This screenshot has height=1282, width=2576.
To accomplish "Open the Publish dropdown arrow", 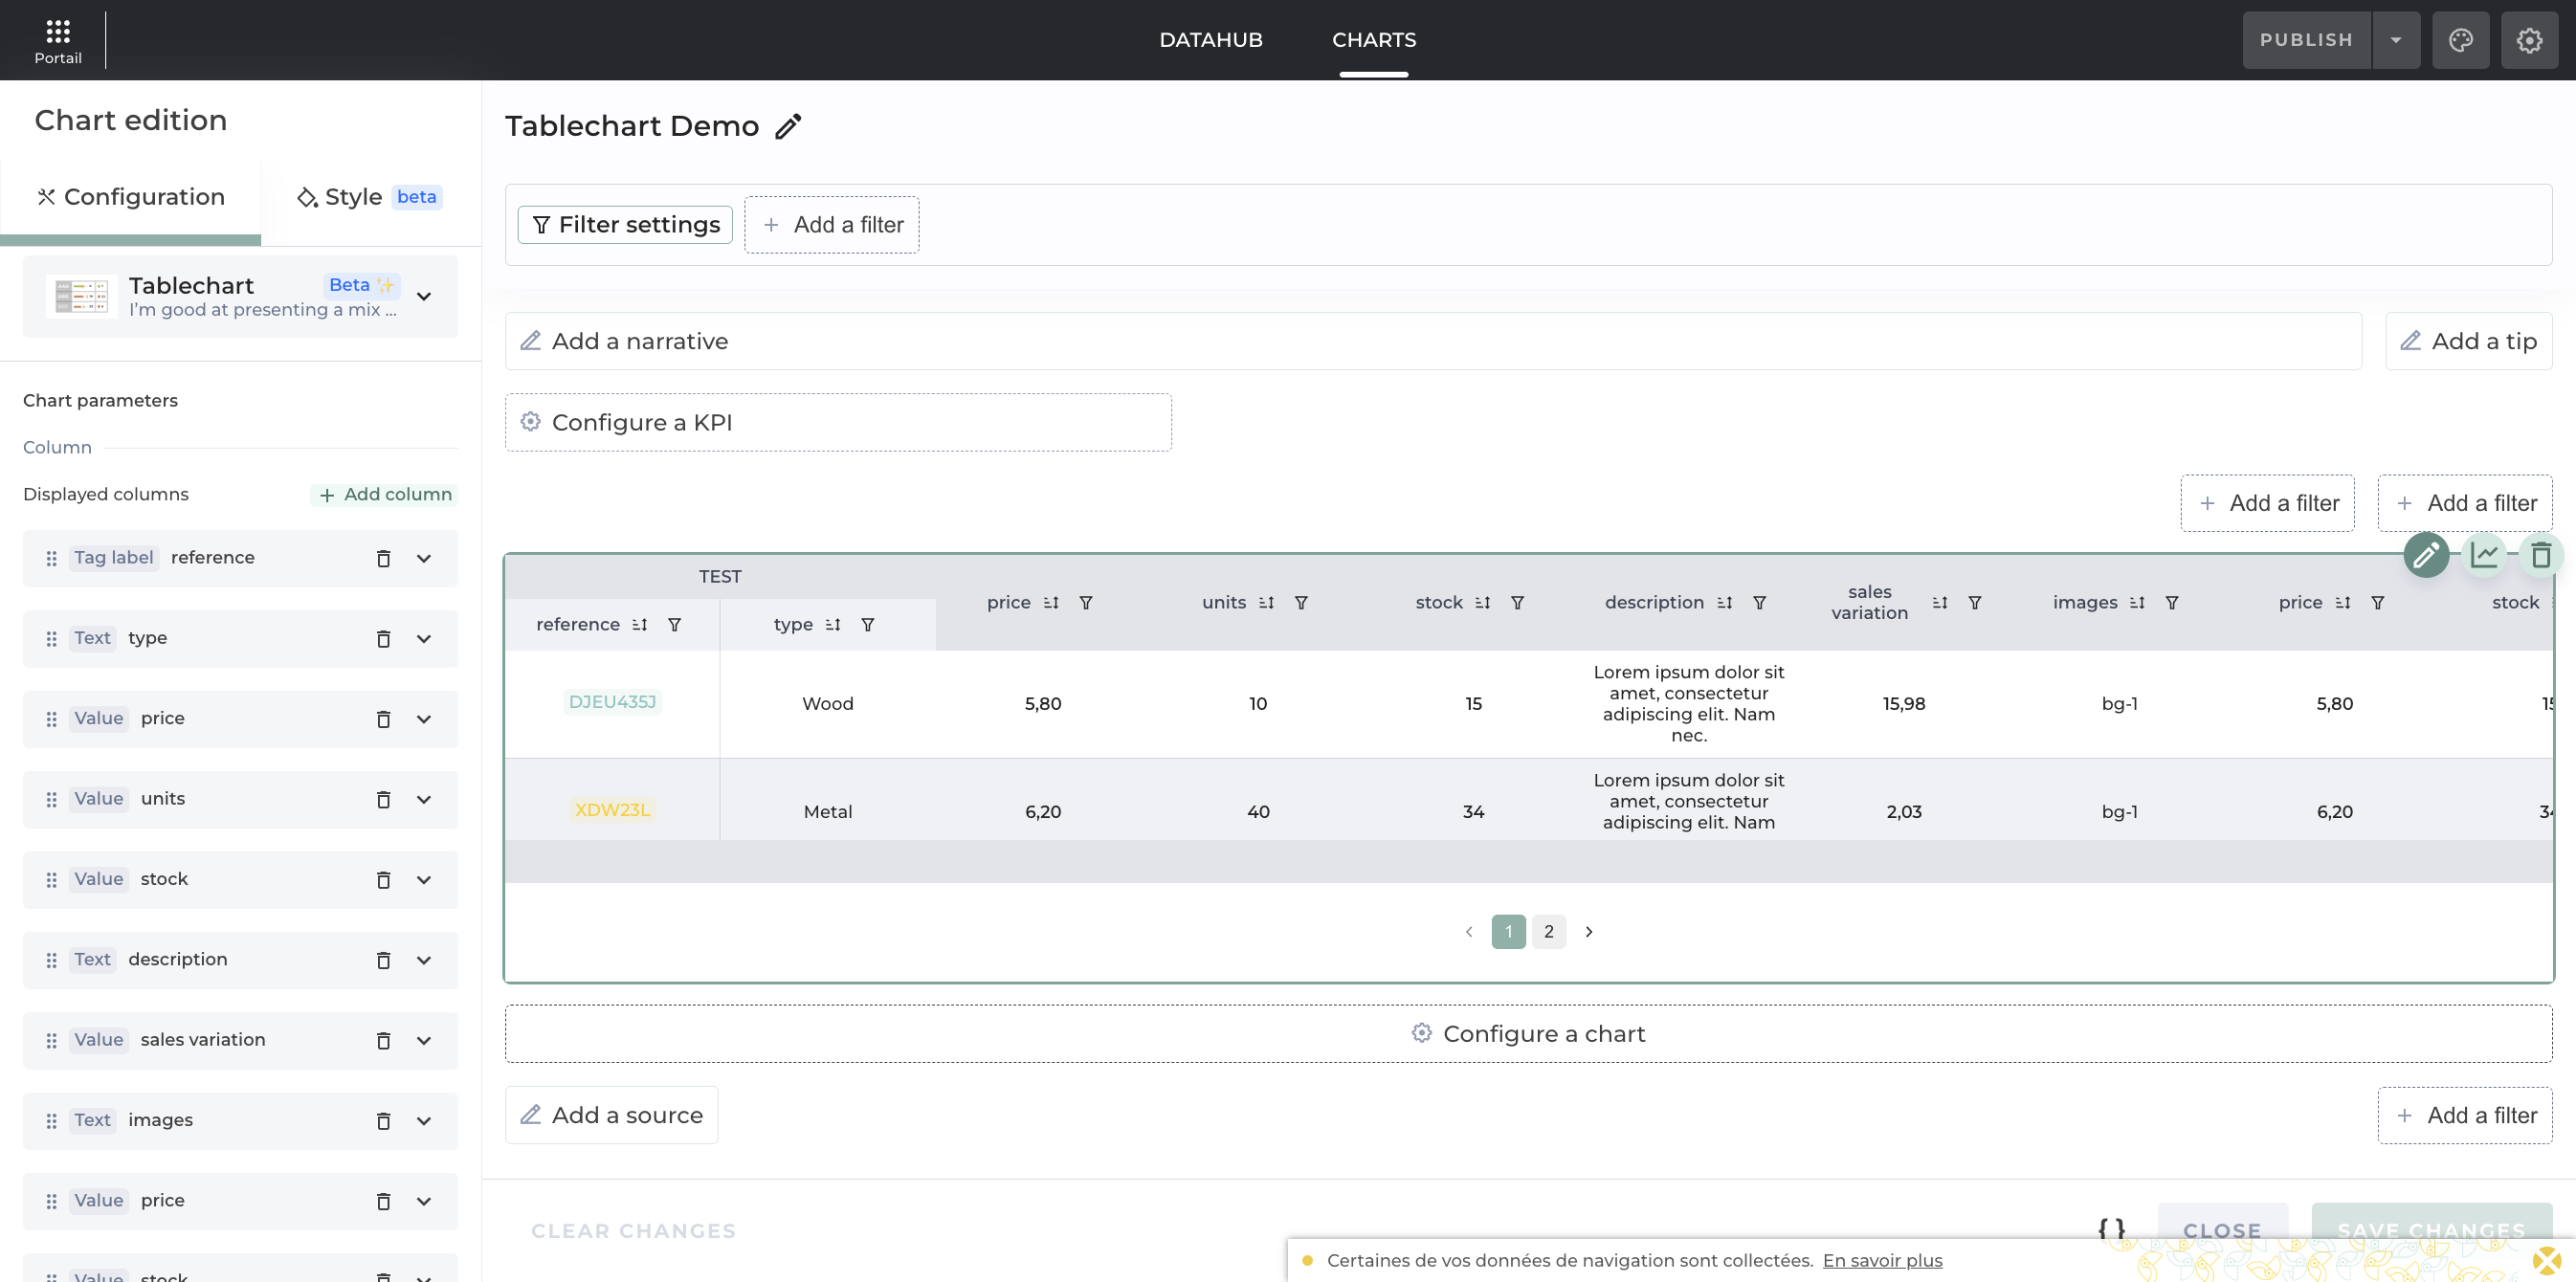I will pos(2396,40).
